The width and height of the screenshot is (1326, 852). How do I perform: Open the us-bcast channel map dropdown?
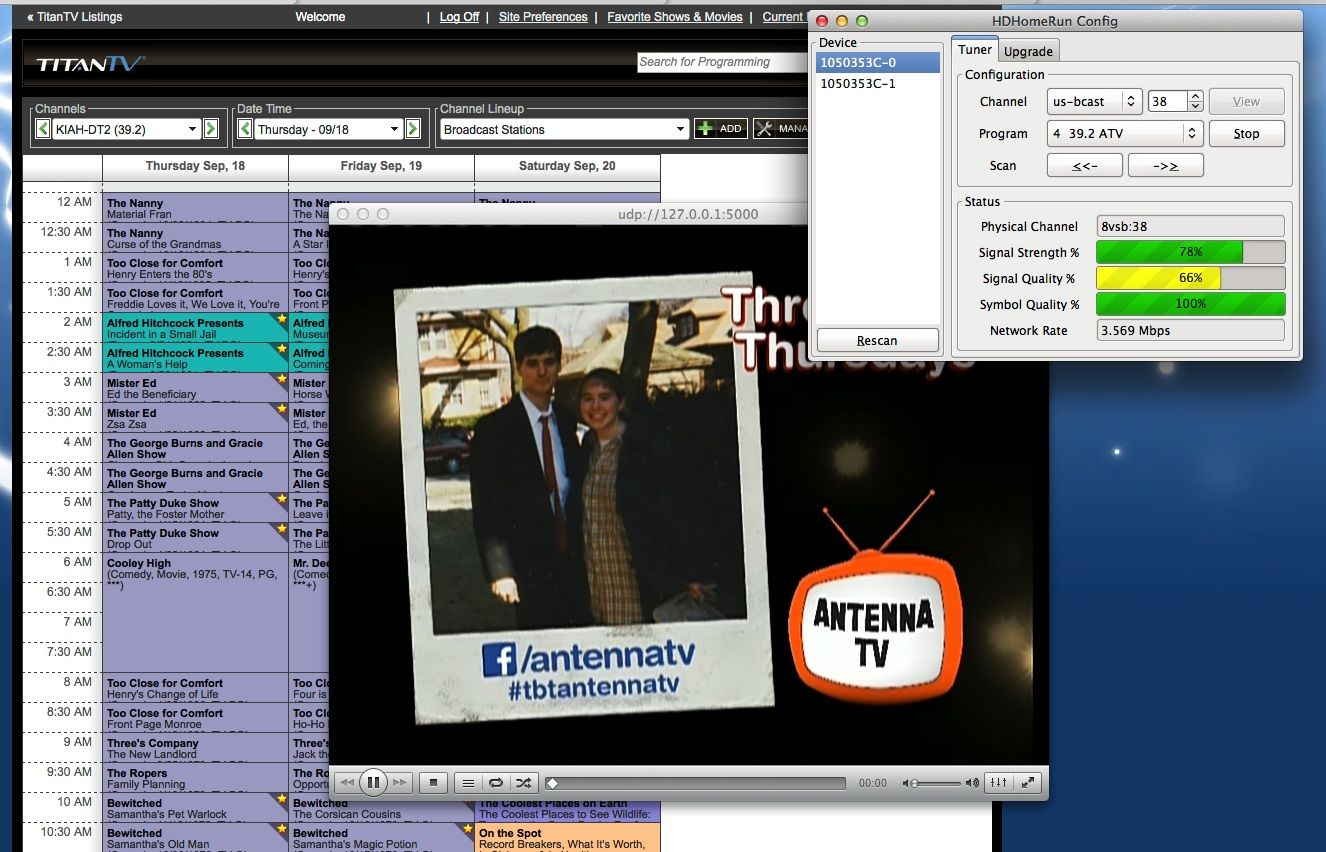click(1095, 101)
